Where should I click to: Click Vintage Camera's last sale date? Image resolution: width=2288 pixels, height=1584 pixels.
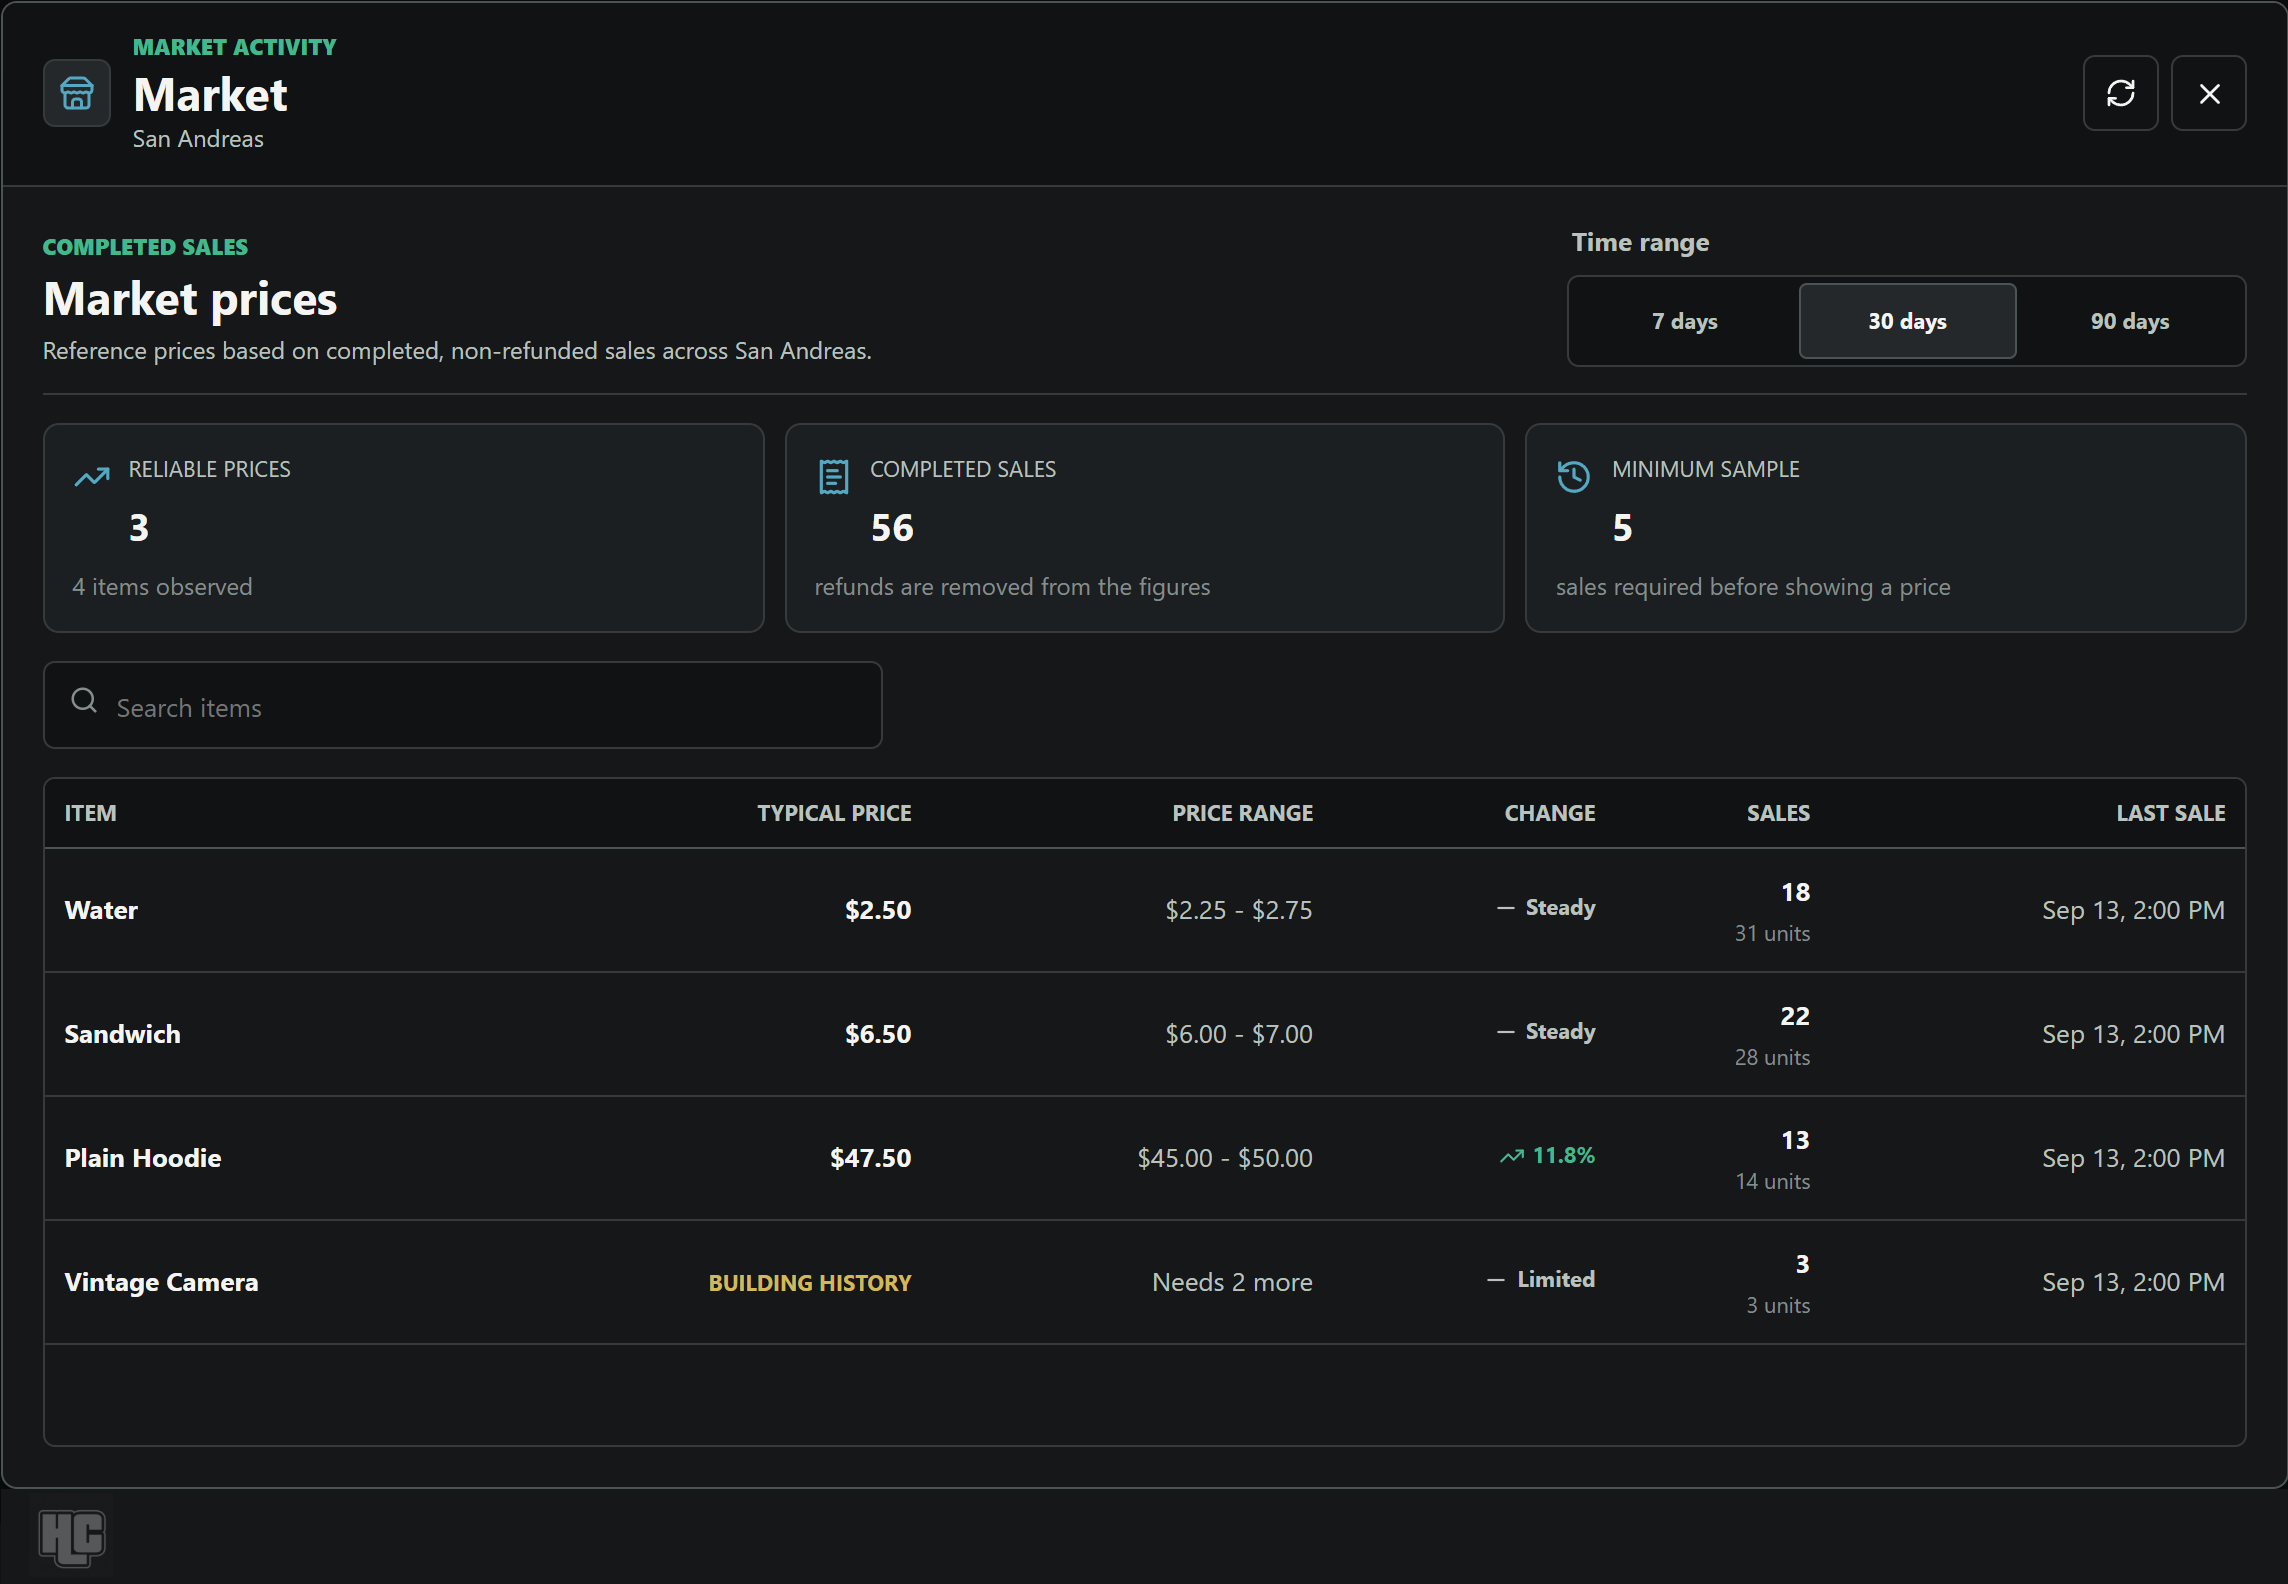pos(2133,1282)
